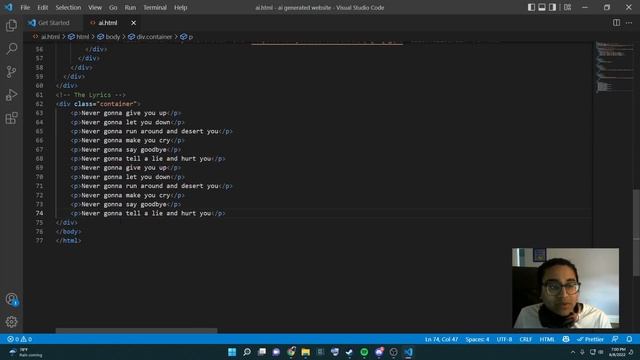Open the taskbar clock and date
This screenshot has width=640, height=360.
coord(618,352)
